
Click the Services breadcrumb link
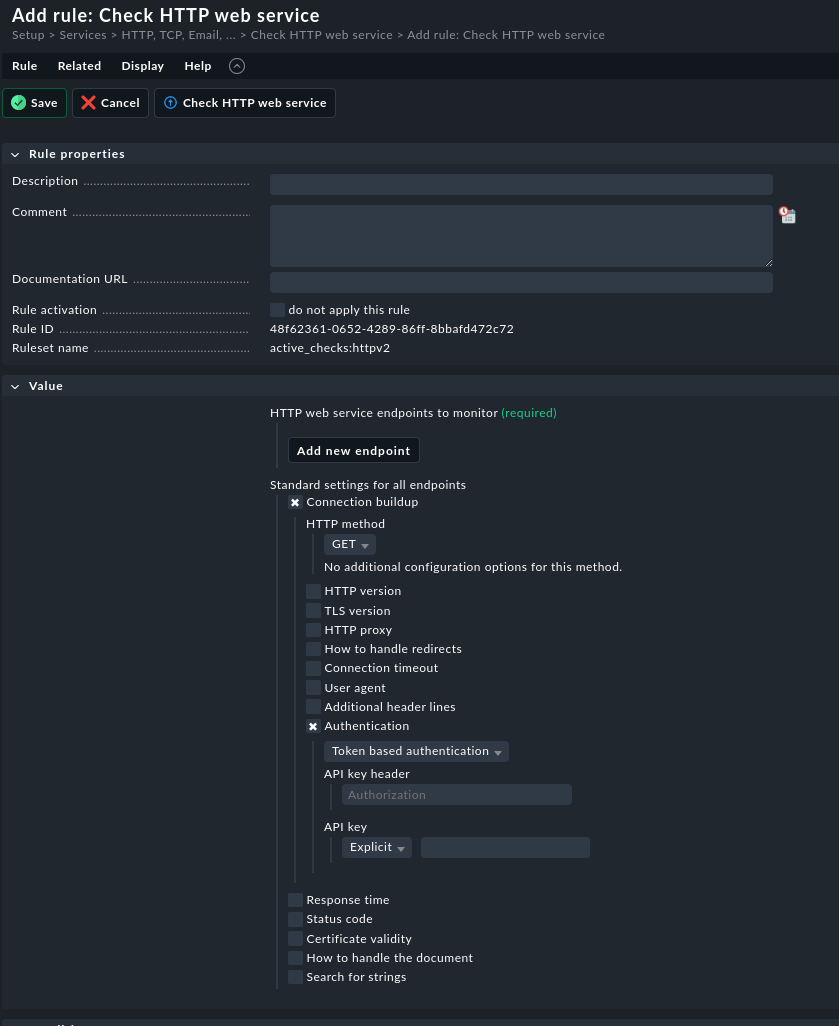coord(82,35)
